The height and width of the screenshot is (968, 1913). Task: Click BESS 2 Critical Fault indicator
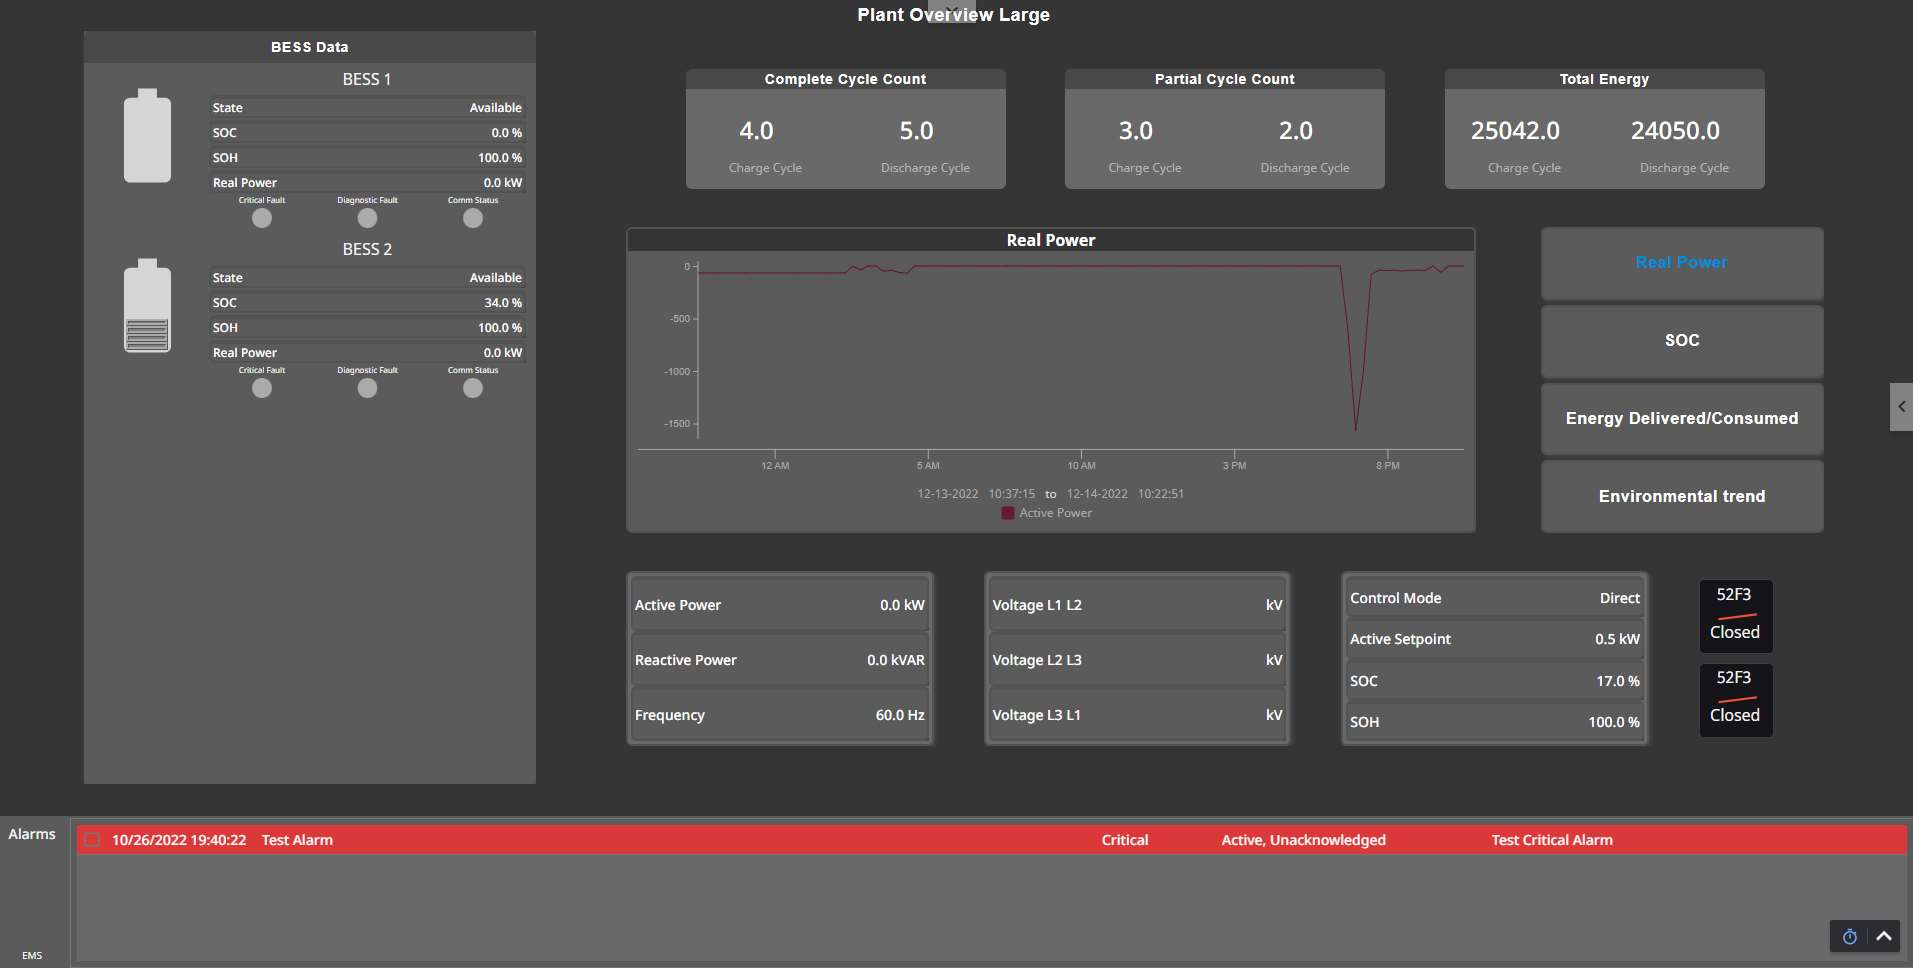pos(262,388)
